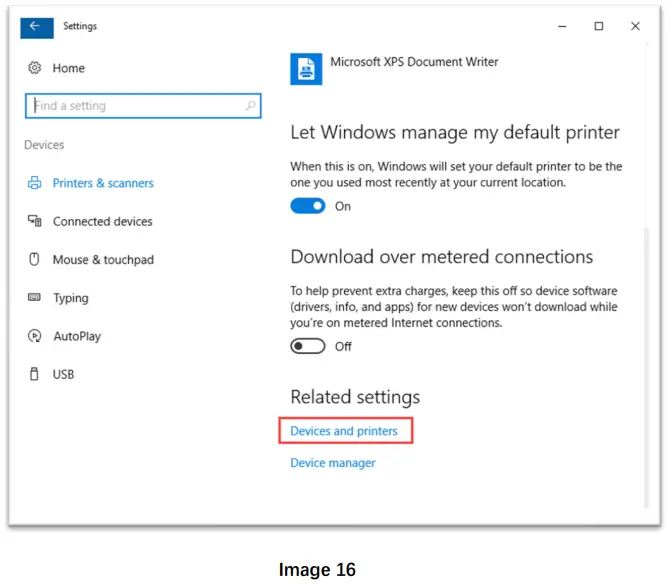Select Printers & scanners category
The width and height of the screenshot is (670, 587).
click(x=103, y=183)
